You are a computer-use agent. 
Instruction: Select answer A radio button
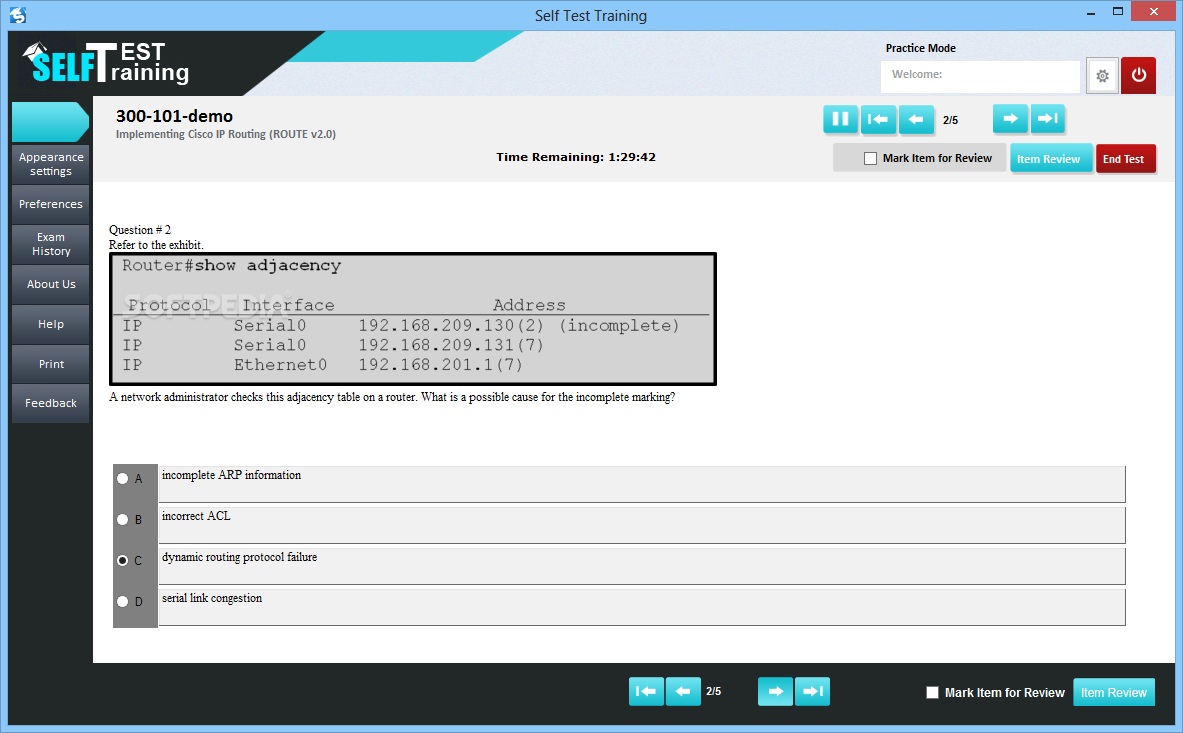[x=122, y=478]
